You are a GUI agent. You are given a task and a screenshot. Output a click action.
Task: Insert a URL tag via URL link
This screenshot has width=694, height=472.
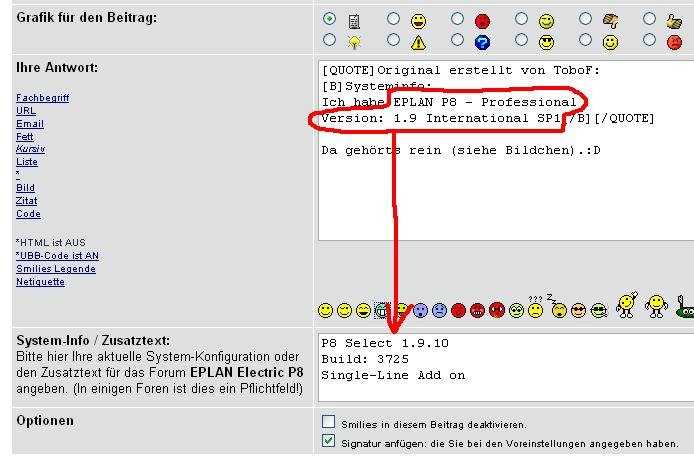(x=26, y=111)
